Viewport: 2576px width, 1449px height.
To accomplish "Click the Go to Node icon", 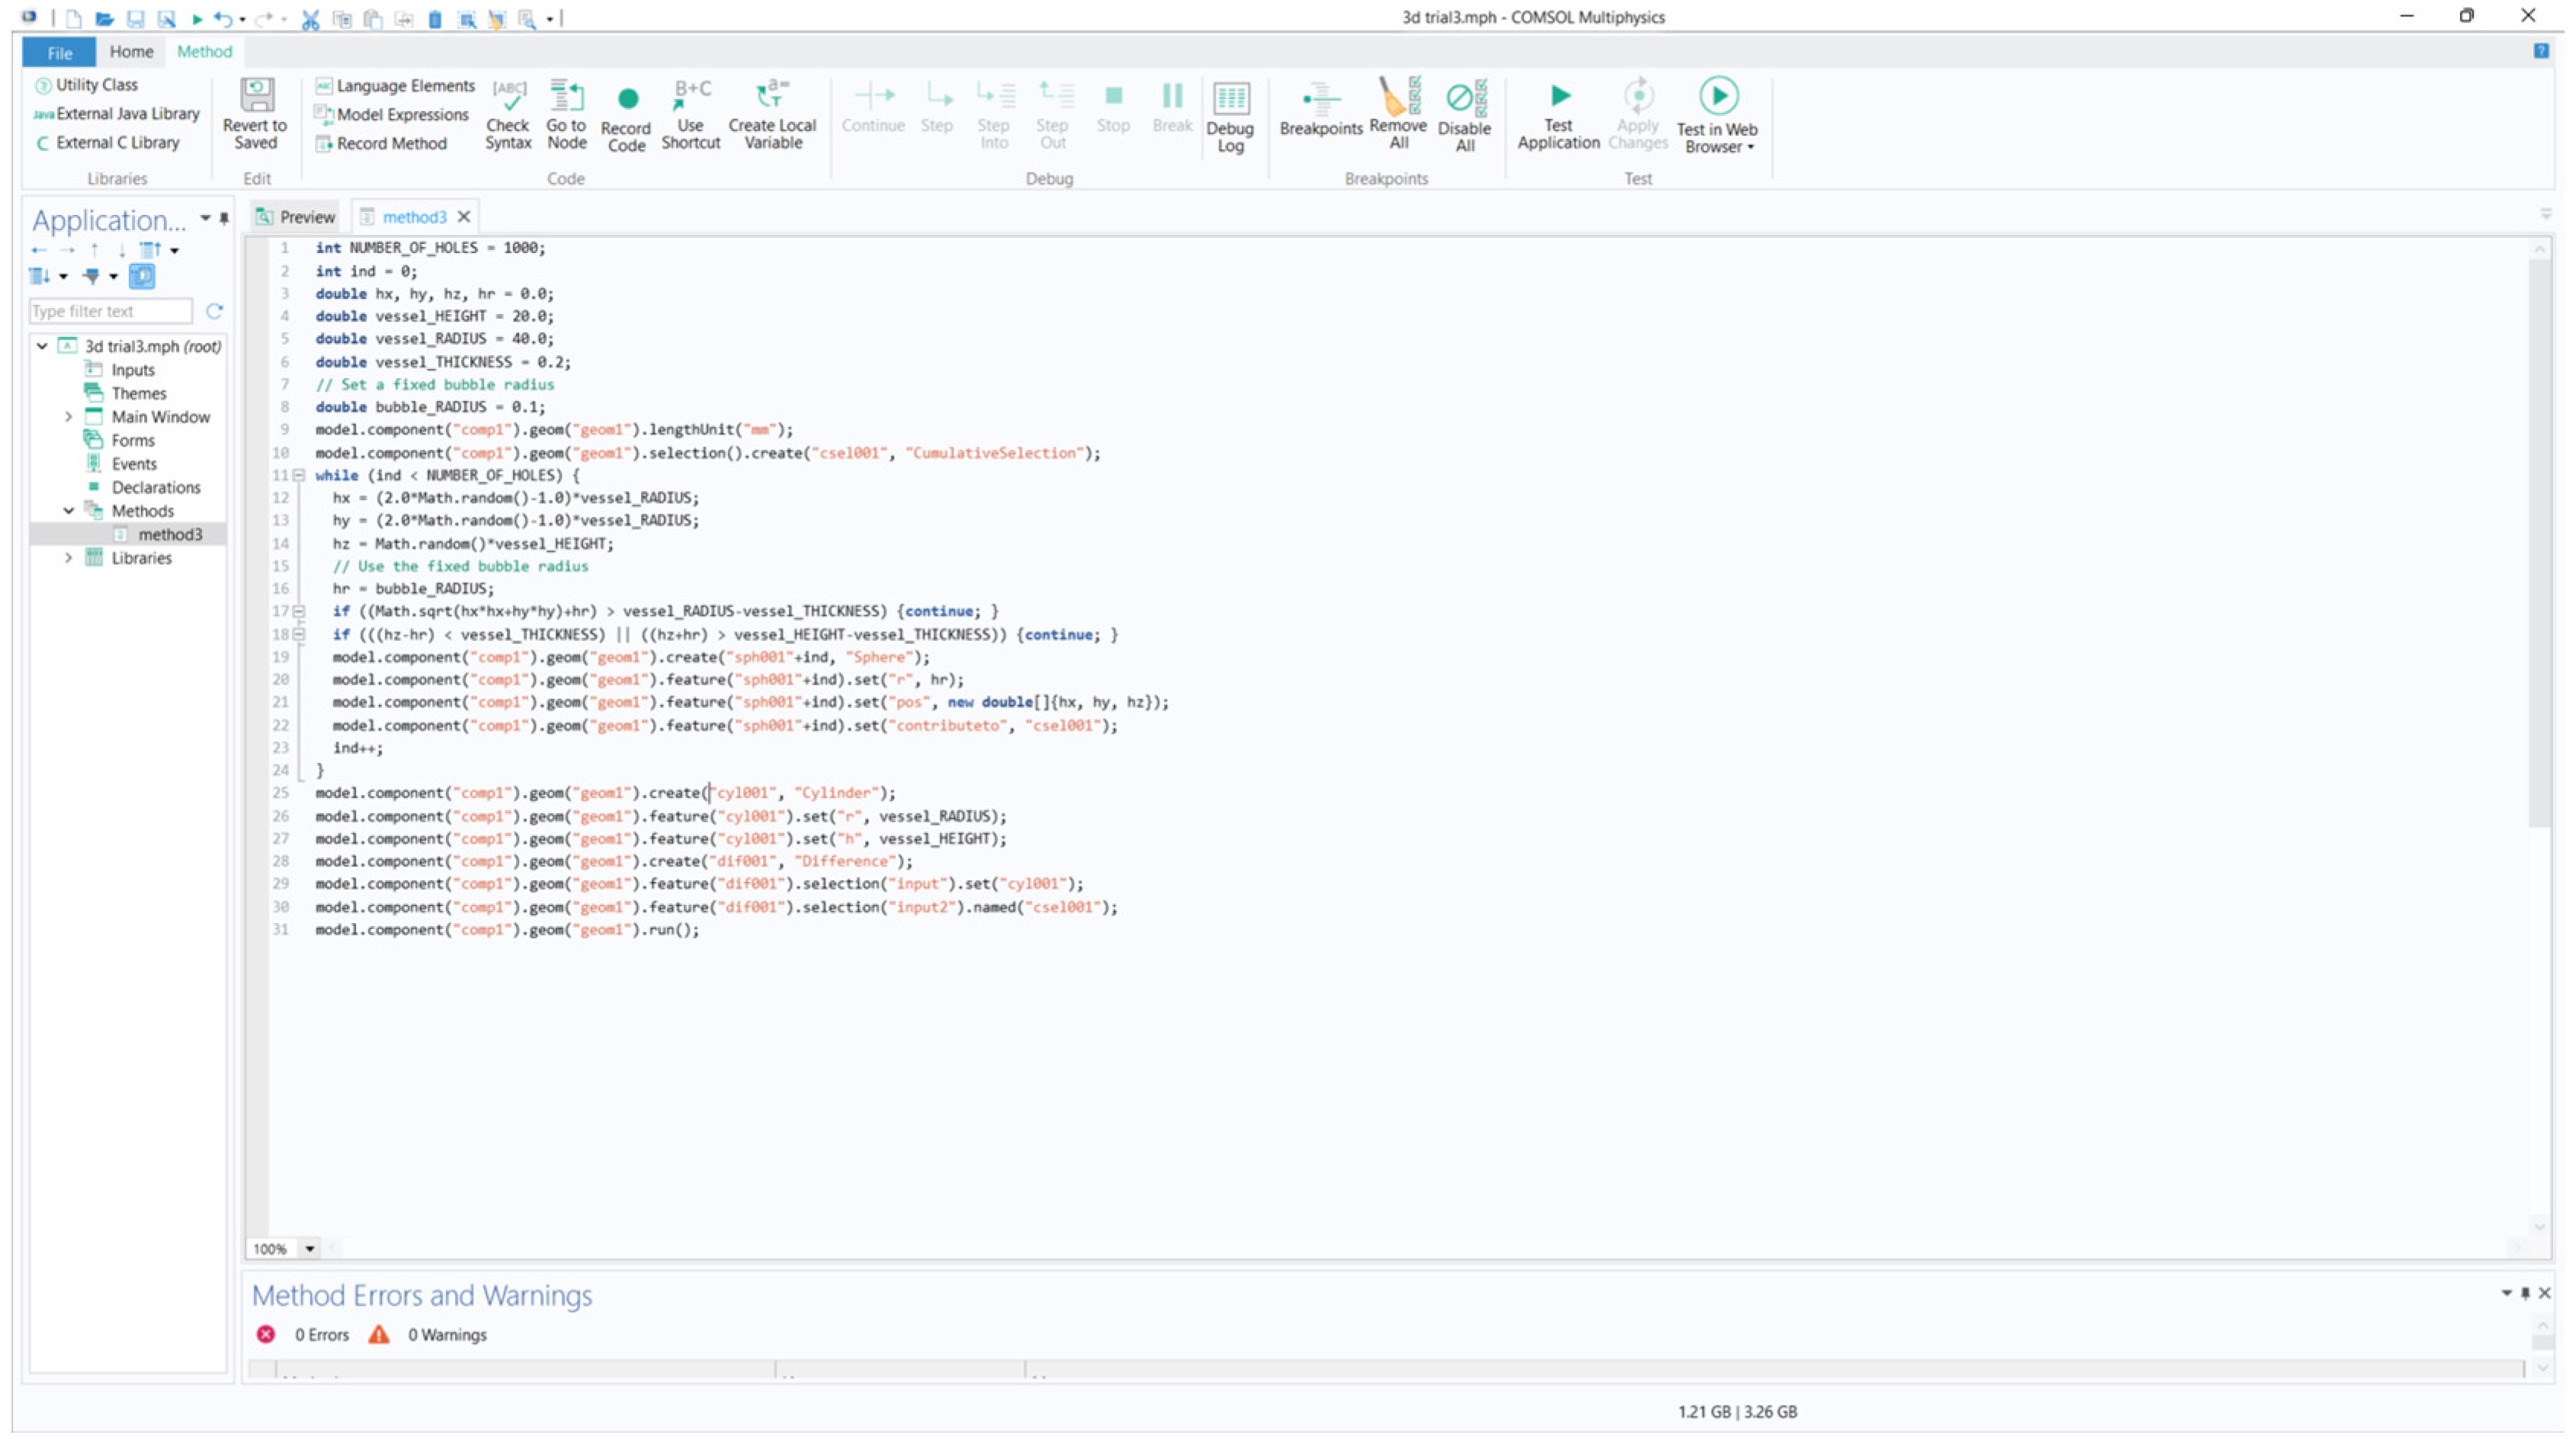I will click(566, 98).
